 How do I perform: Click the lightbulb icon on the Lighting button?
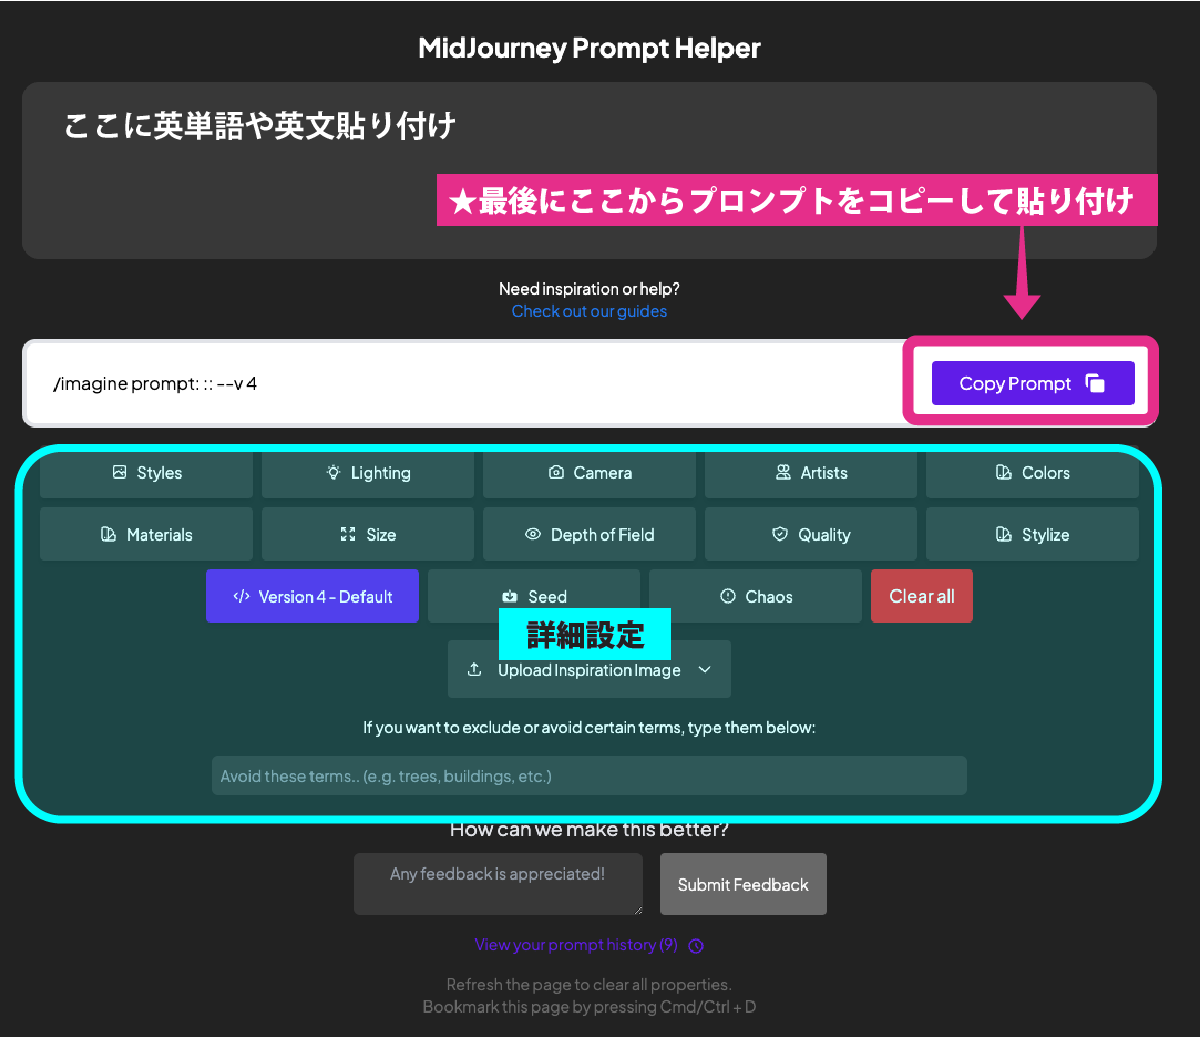pos(333,472)
